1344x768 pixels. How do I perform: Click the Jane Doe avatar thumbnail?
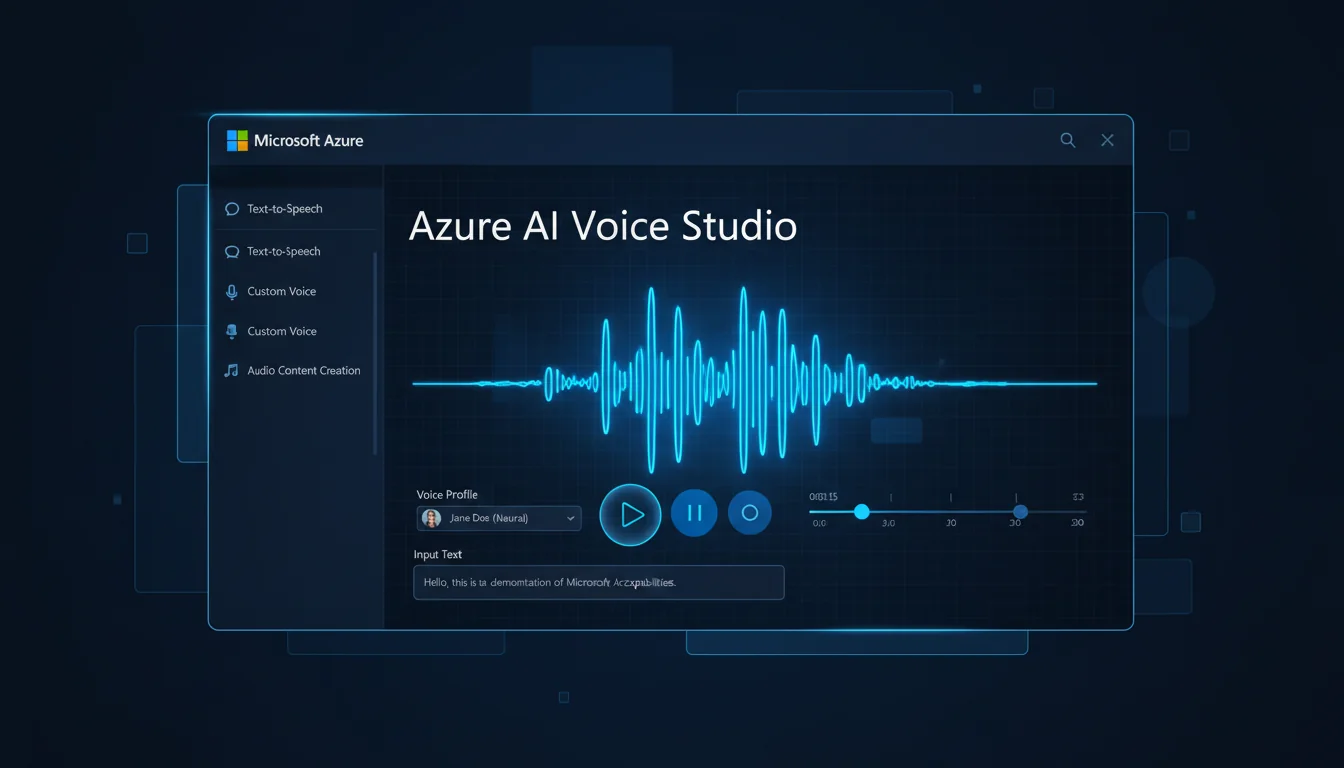pos(431,518)
